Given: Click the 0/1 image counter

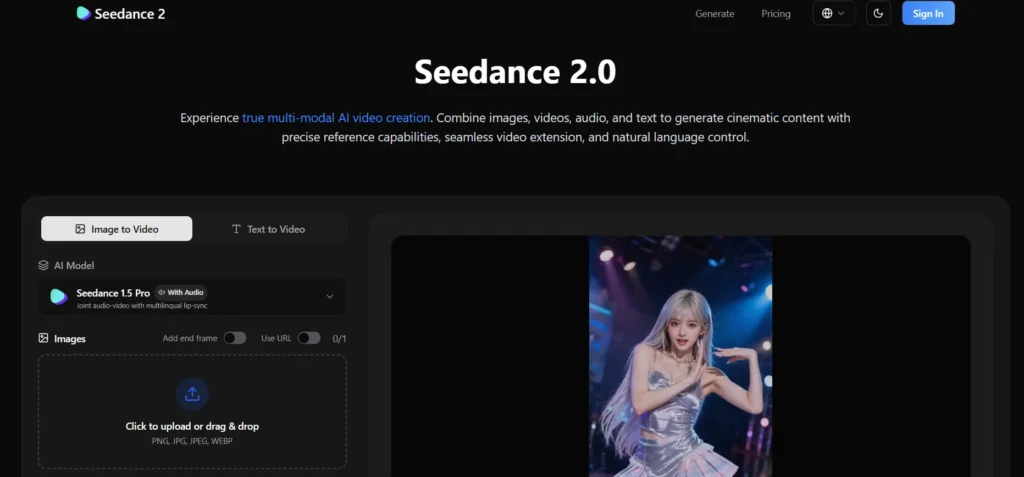Looking at the screenshot, I should [339, 338].
